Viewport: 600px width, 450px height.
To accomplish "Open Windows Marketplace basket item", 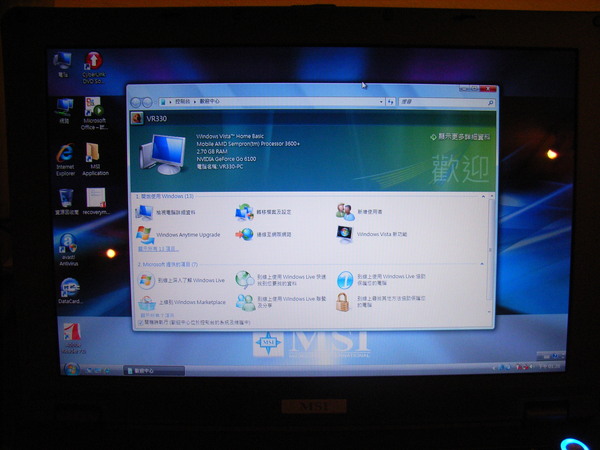I will [x=182, y=303].
